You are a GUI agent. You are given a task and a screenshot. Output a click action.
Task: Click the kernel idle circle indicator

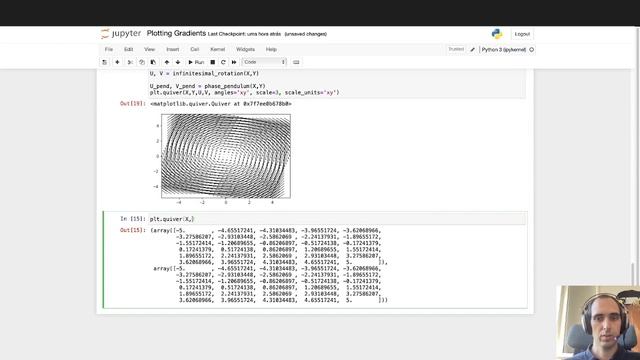(531, 50)
